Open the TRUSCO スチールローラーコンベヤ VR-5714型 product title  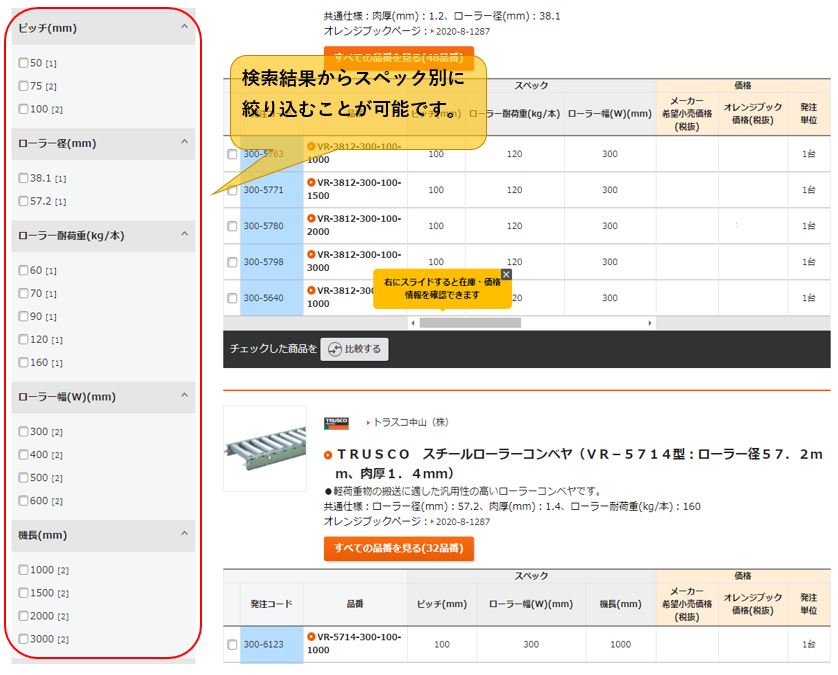(x=579, y=463)
